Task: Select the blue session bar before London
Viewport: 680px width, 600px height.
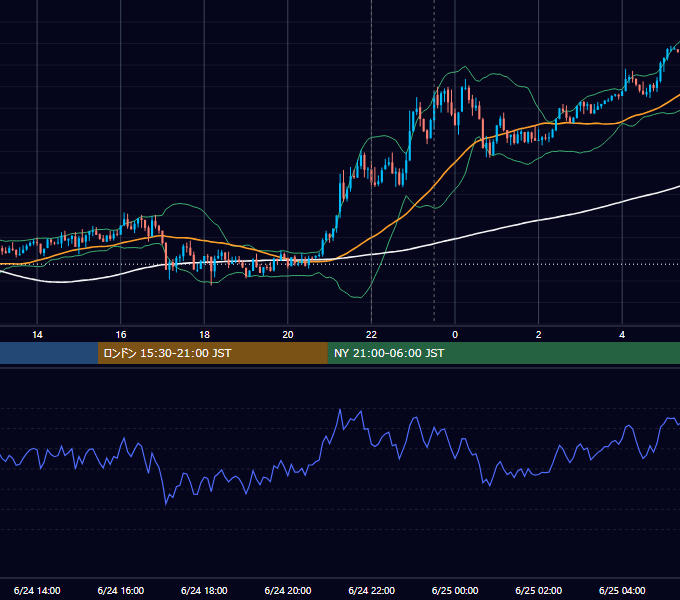Action: [x=49, y=353]
